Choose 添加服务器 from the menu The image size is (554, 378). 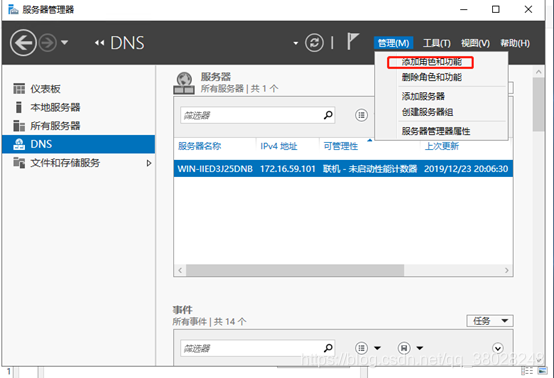[423, 96]
